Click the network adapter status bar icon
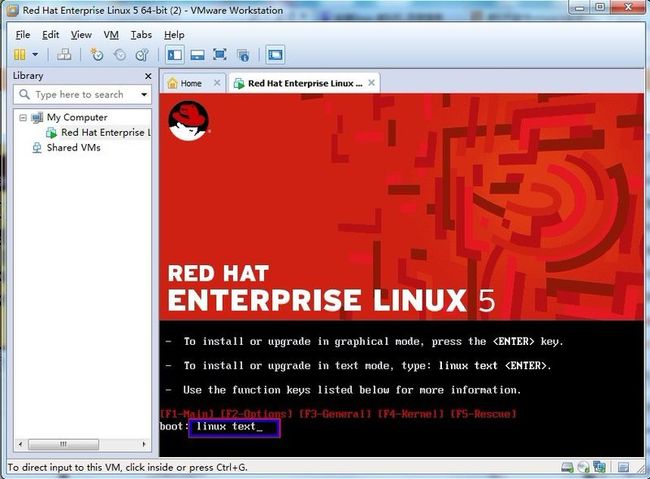This screenshot has width=650, height=479. coord(599,467)
